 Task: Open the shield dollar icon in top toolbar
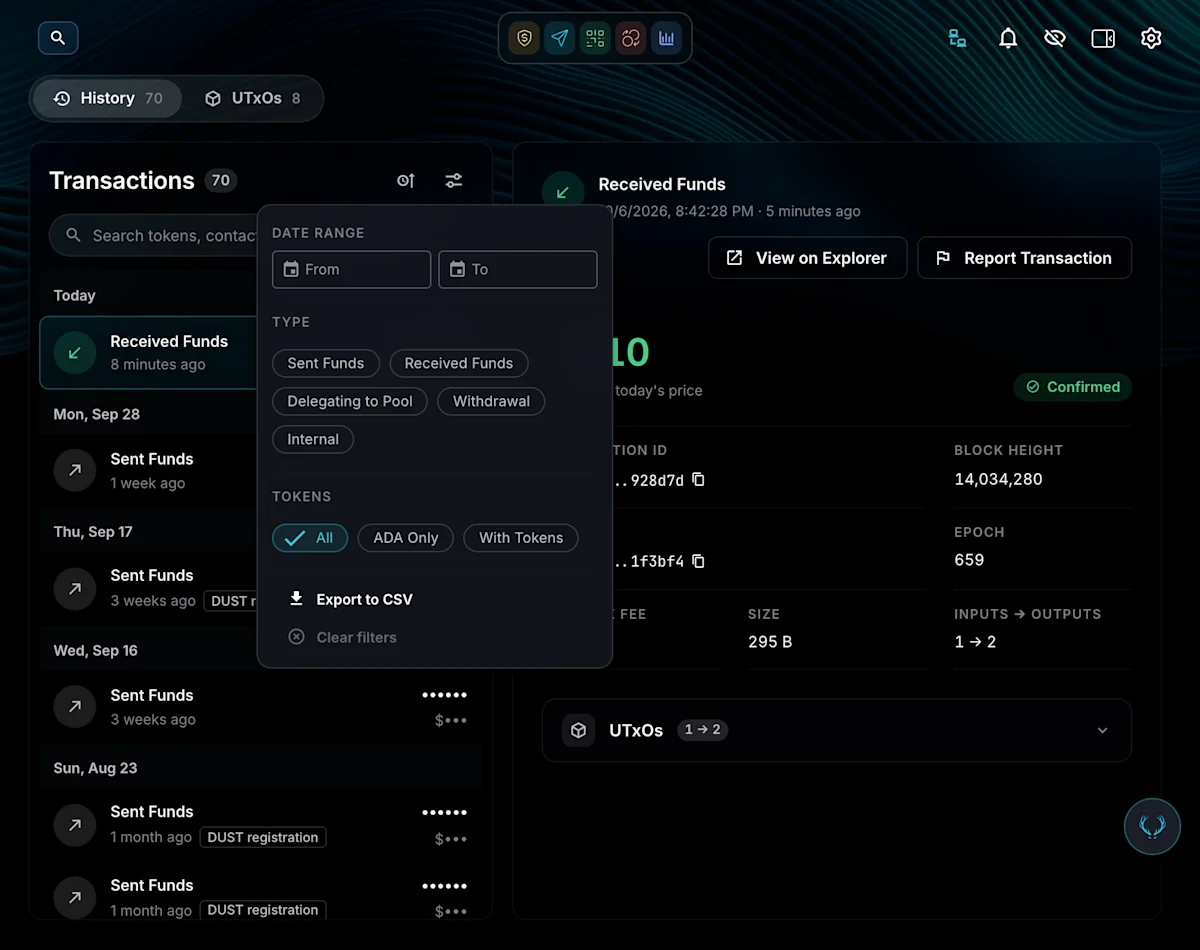pyautogui.click(x=524, y=38)
